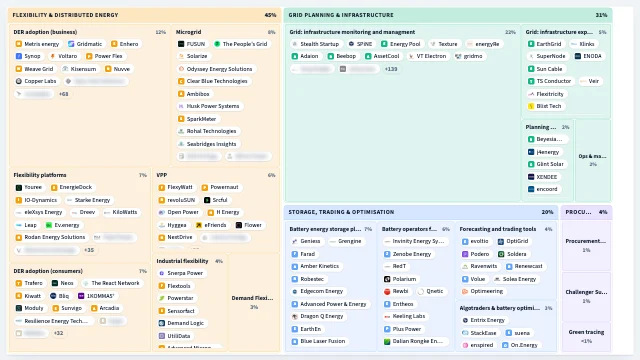Click the Resilience Energy Tech... chip
640x360 pixels.
coord(53,321)
